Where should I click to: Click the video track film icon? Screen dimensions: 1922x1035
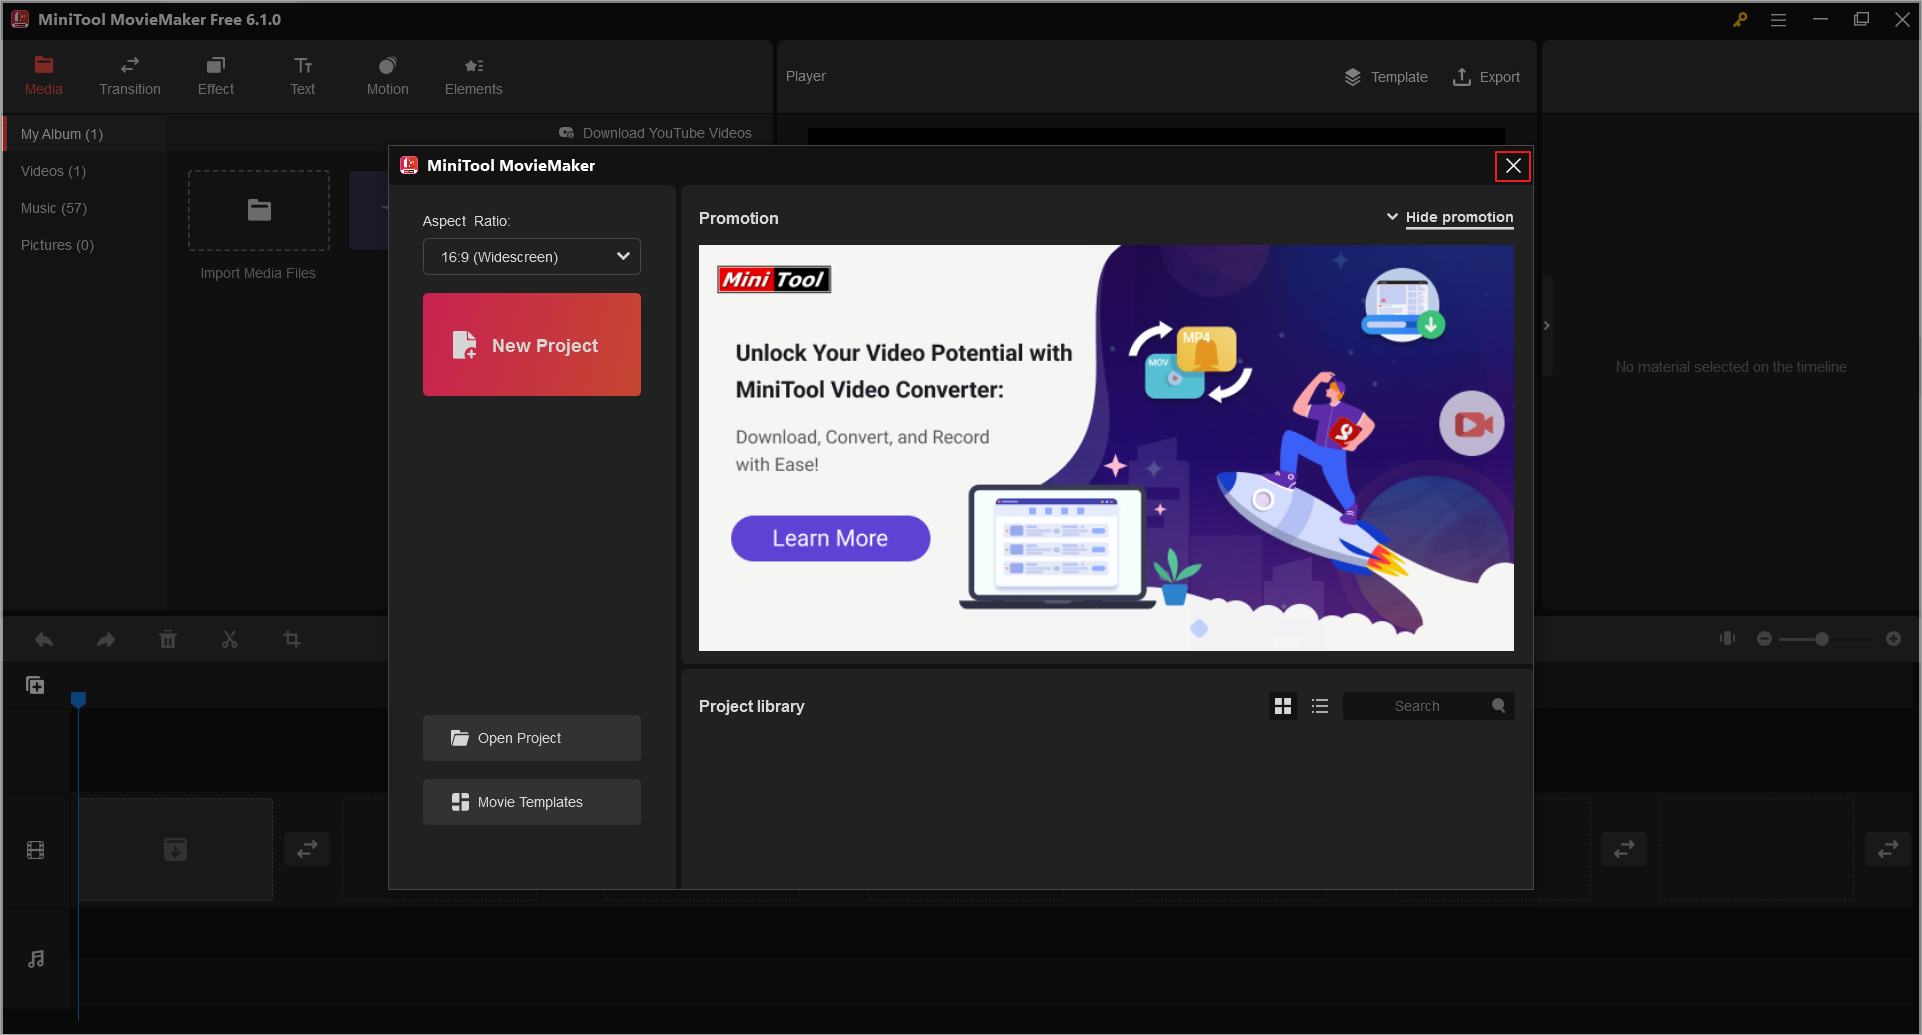tap(36, 850)
